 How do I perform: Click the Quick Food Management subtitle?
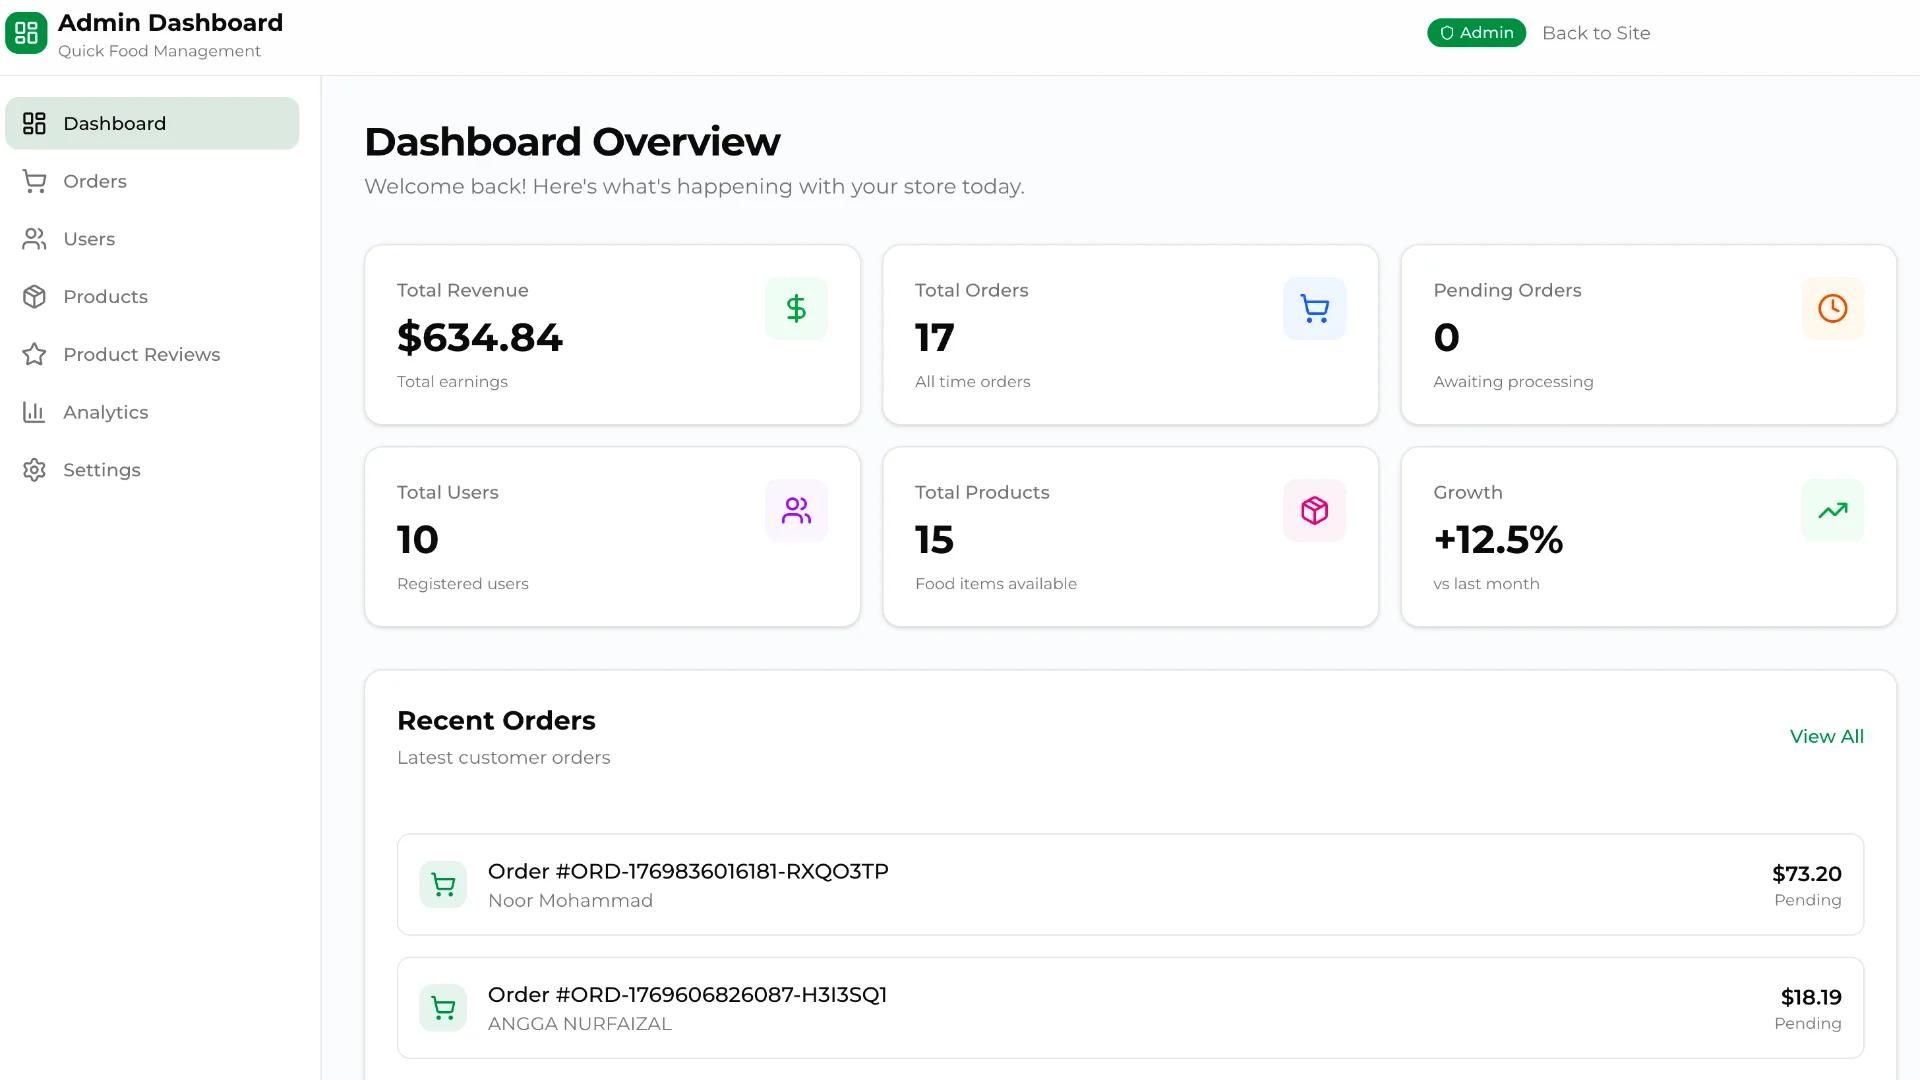click(x=159, y=51)
